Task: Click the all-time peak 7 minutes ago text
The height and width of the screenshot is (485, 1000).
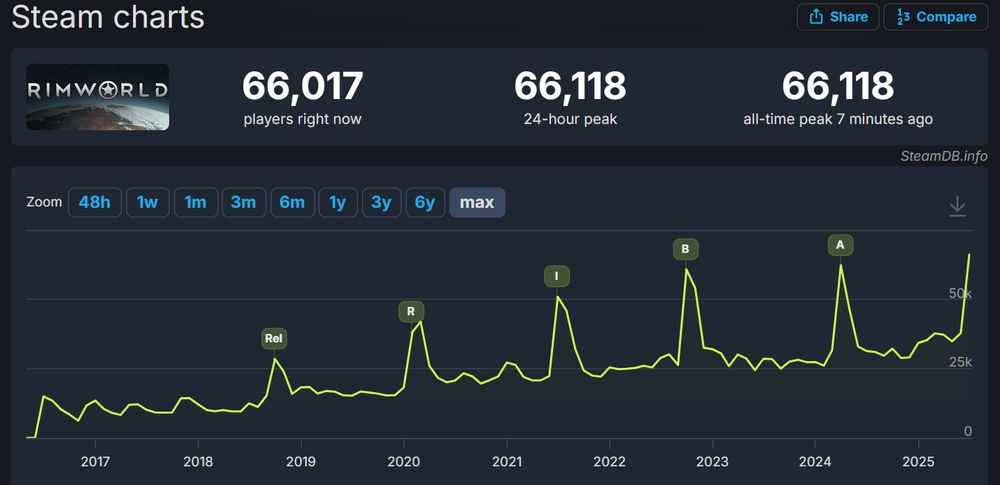Action: 838,119
